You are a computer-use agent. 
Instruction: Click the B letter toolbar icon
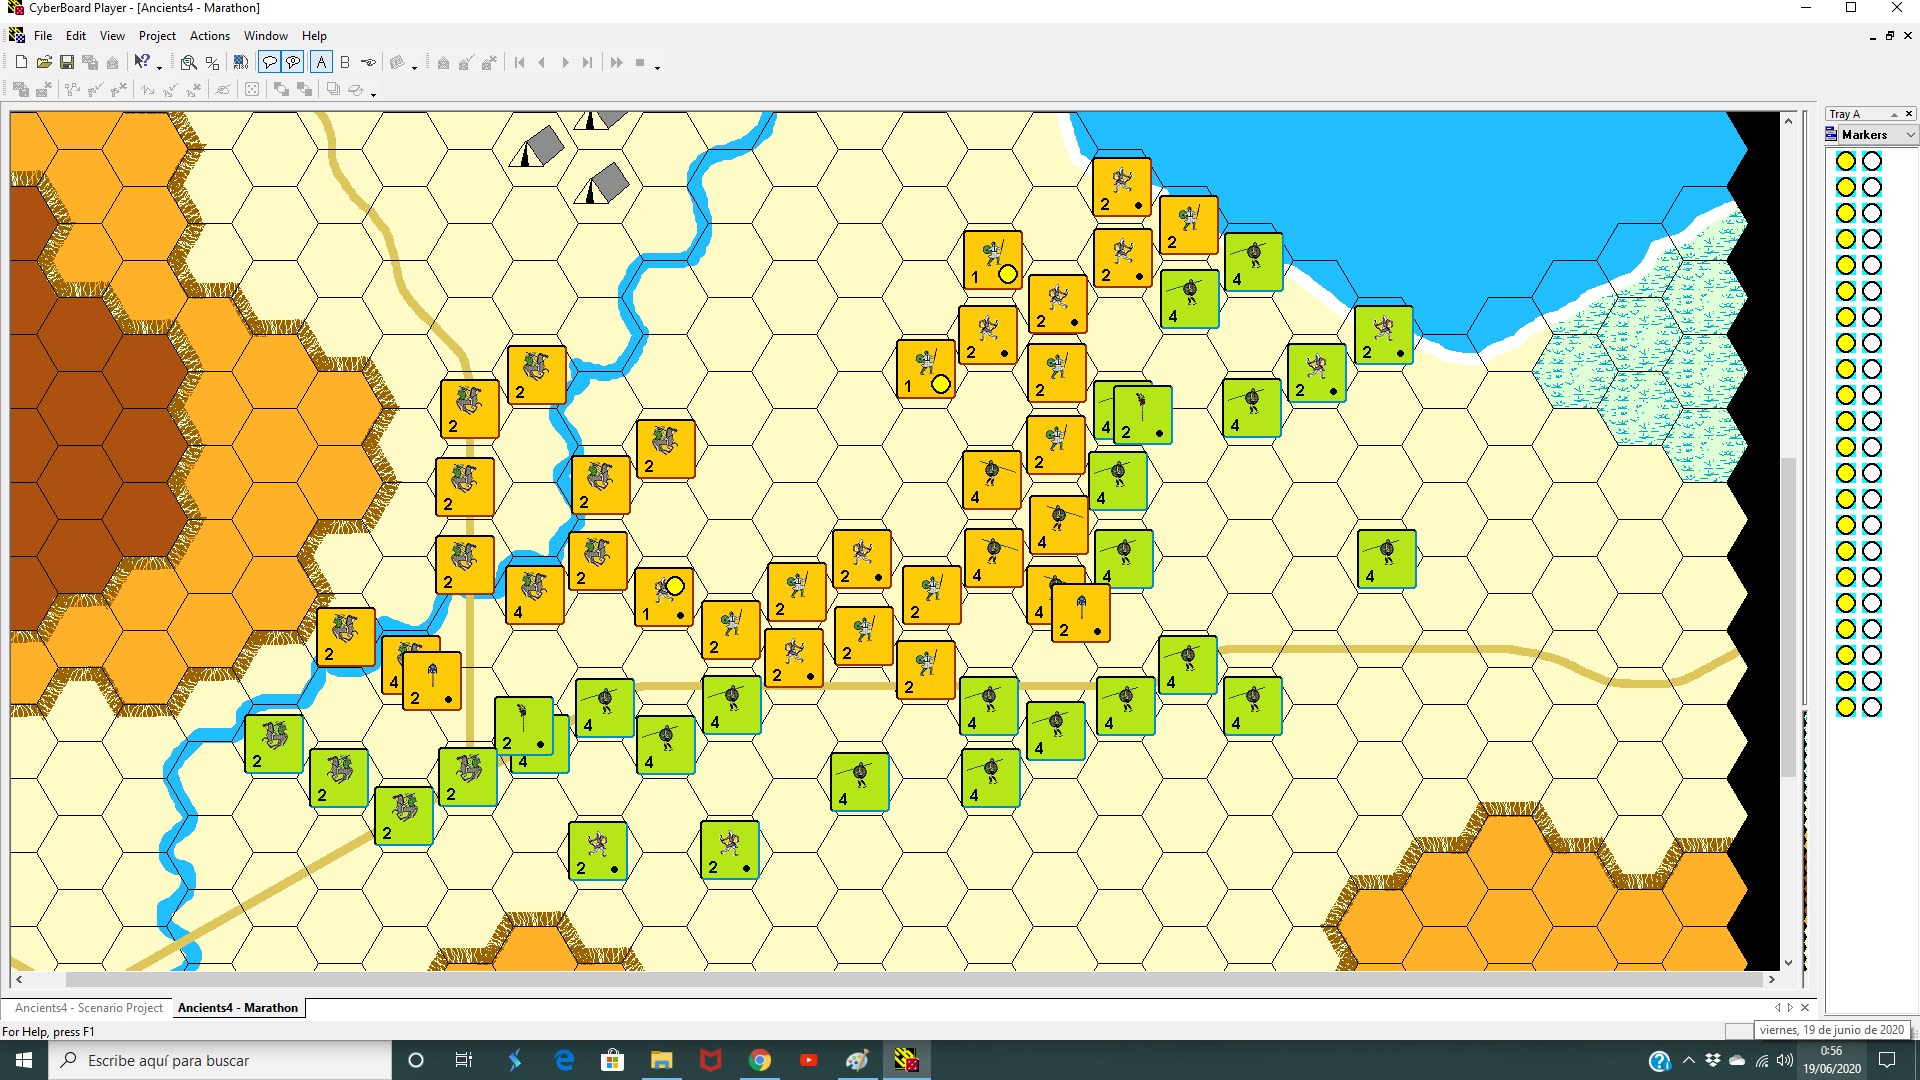click(x=345, y=62)
